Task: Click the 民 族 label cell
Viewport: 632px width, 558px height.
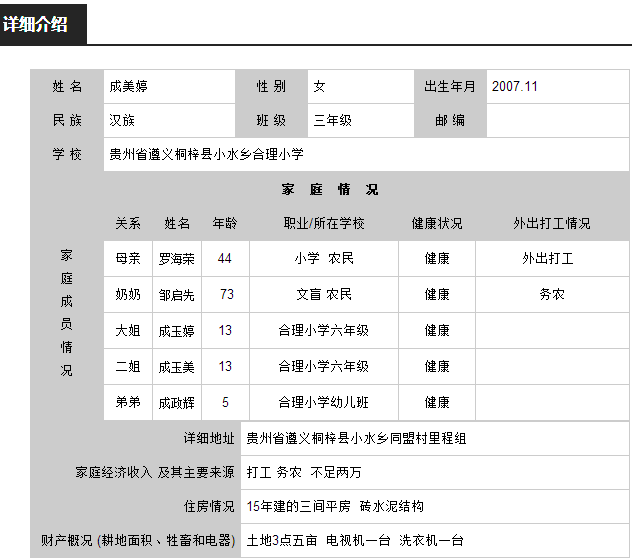Action: [x=67, y=120]
